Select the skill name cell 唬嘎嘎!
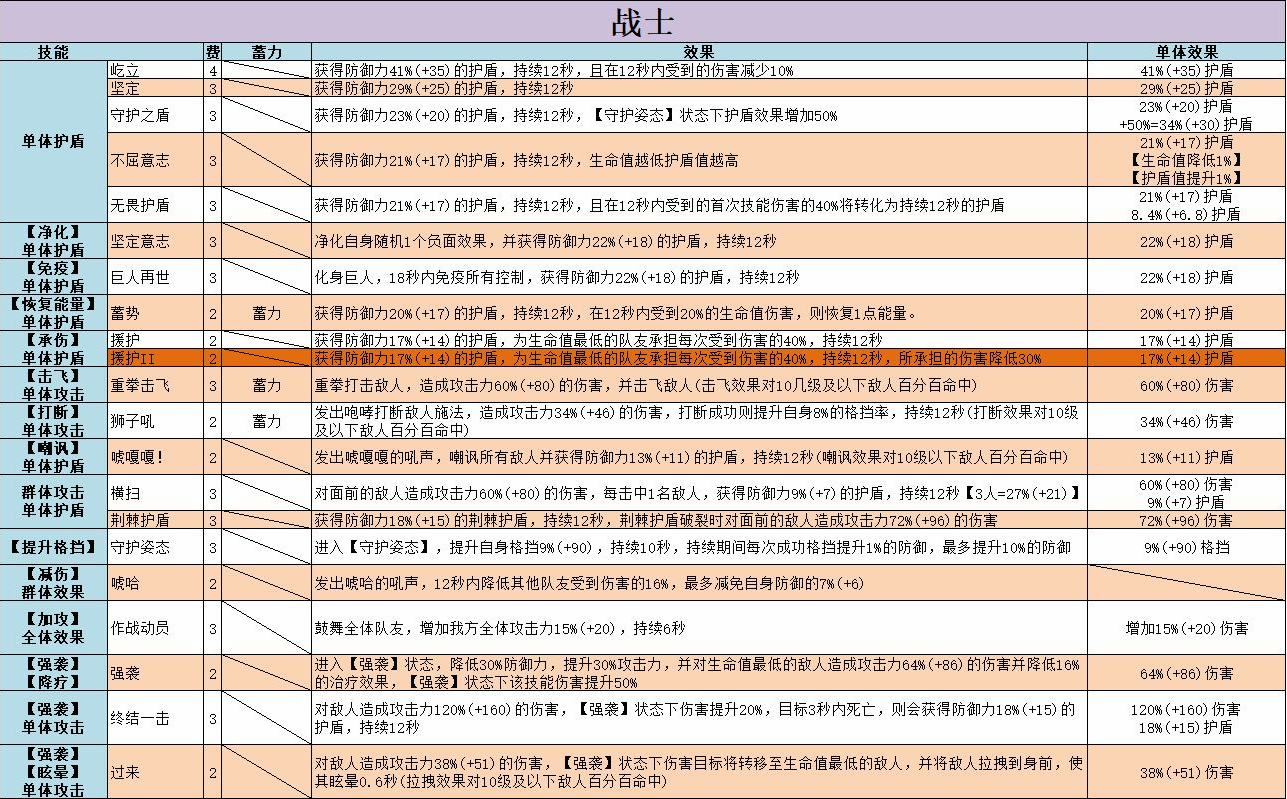The height and width of the screenshot is (799, 1287). click(x=155, y=457)
